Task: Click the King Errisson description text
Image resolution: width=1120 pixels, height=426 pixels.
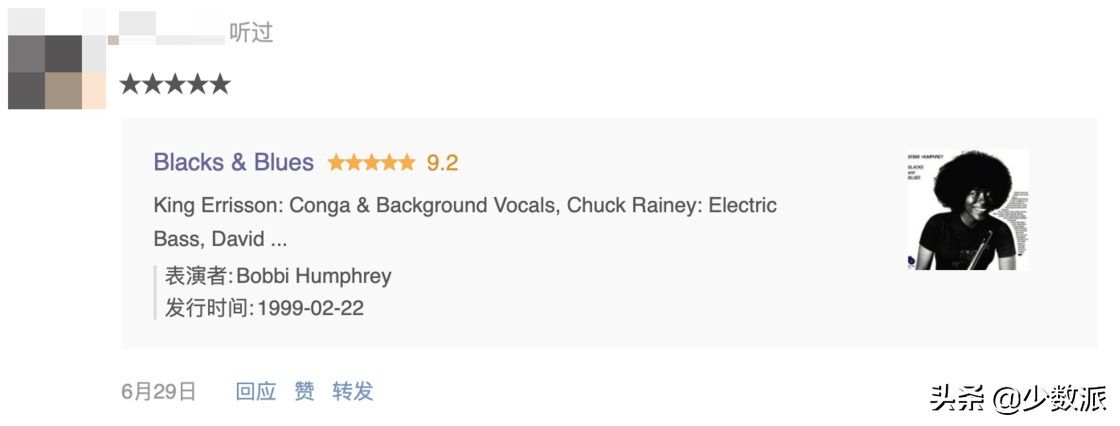Action: 465,206
